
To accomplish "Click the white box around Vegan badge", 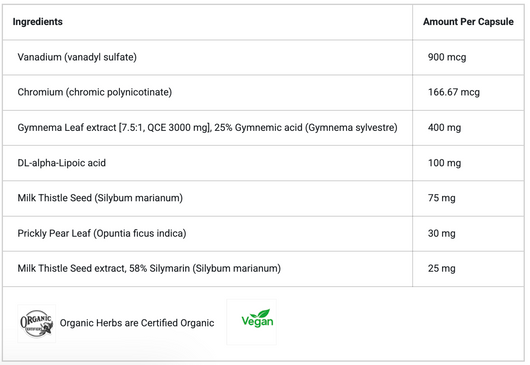I will (251, 322).
